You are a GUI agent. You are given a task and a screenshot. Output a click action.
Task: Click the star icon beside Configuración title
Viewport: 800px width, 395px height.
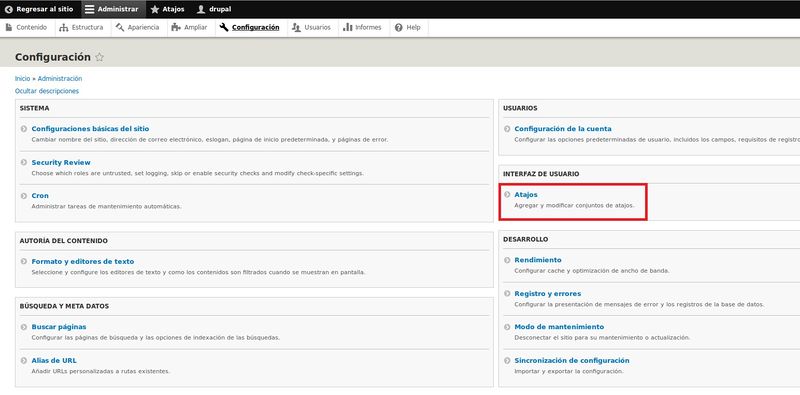(99, 57)
